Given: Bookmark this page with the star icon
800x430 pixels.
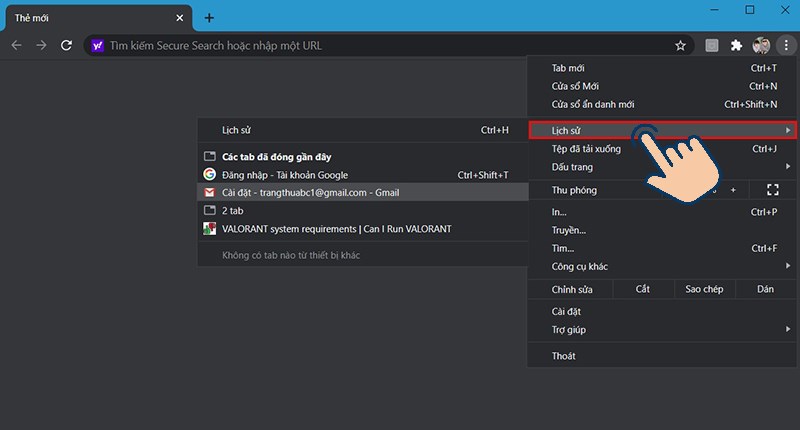Looking at the screenshot, I should 680,45.
